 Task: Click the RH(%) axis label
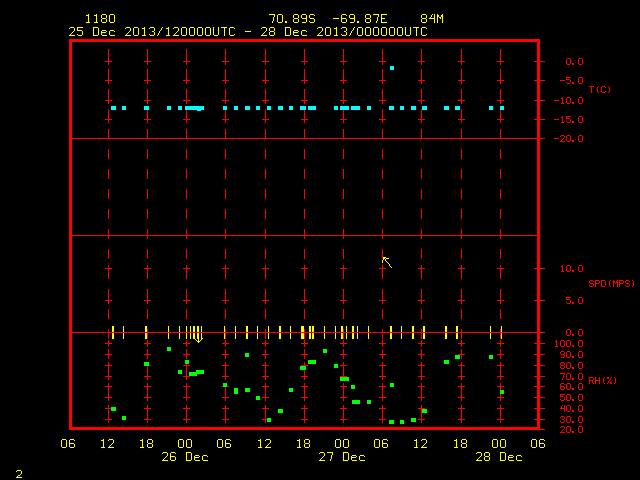tap(602, 380)
